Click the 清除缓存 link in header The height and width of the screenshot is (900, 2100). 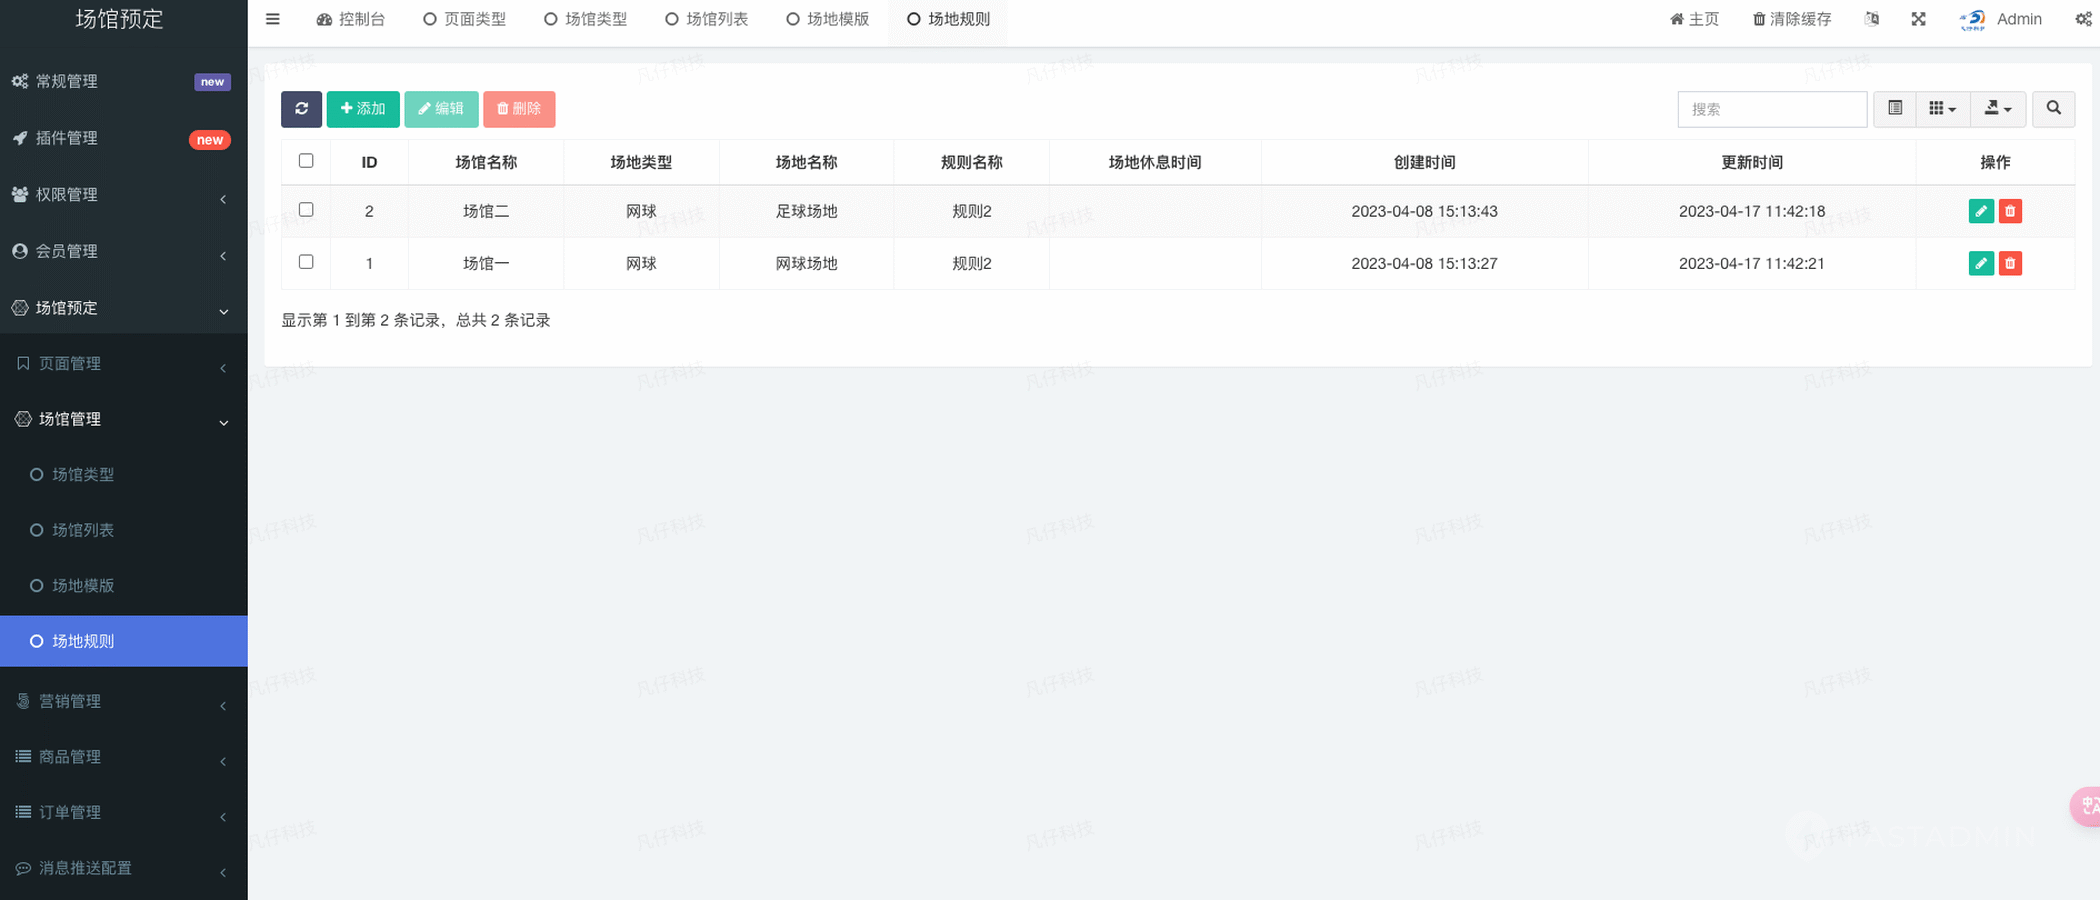1792,19
